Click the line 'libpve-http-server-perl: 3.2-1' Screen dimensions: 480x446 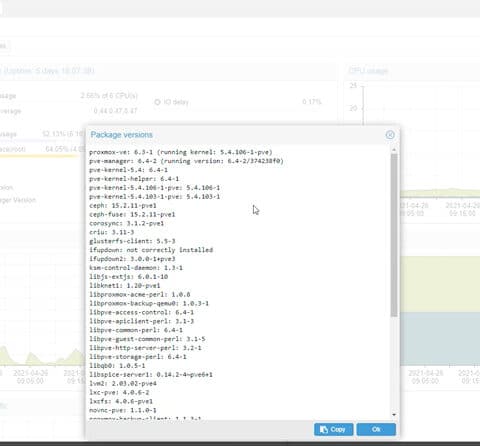[x=145, y=348]
